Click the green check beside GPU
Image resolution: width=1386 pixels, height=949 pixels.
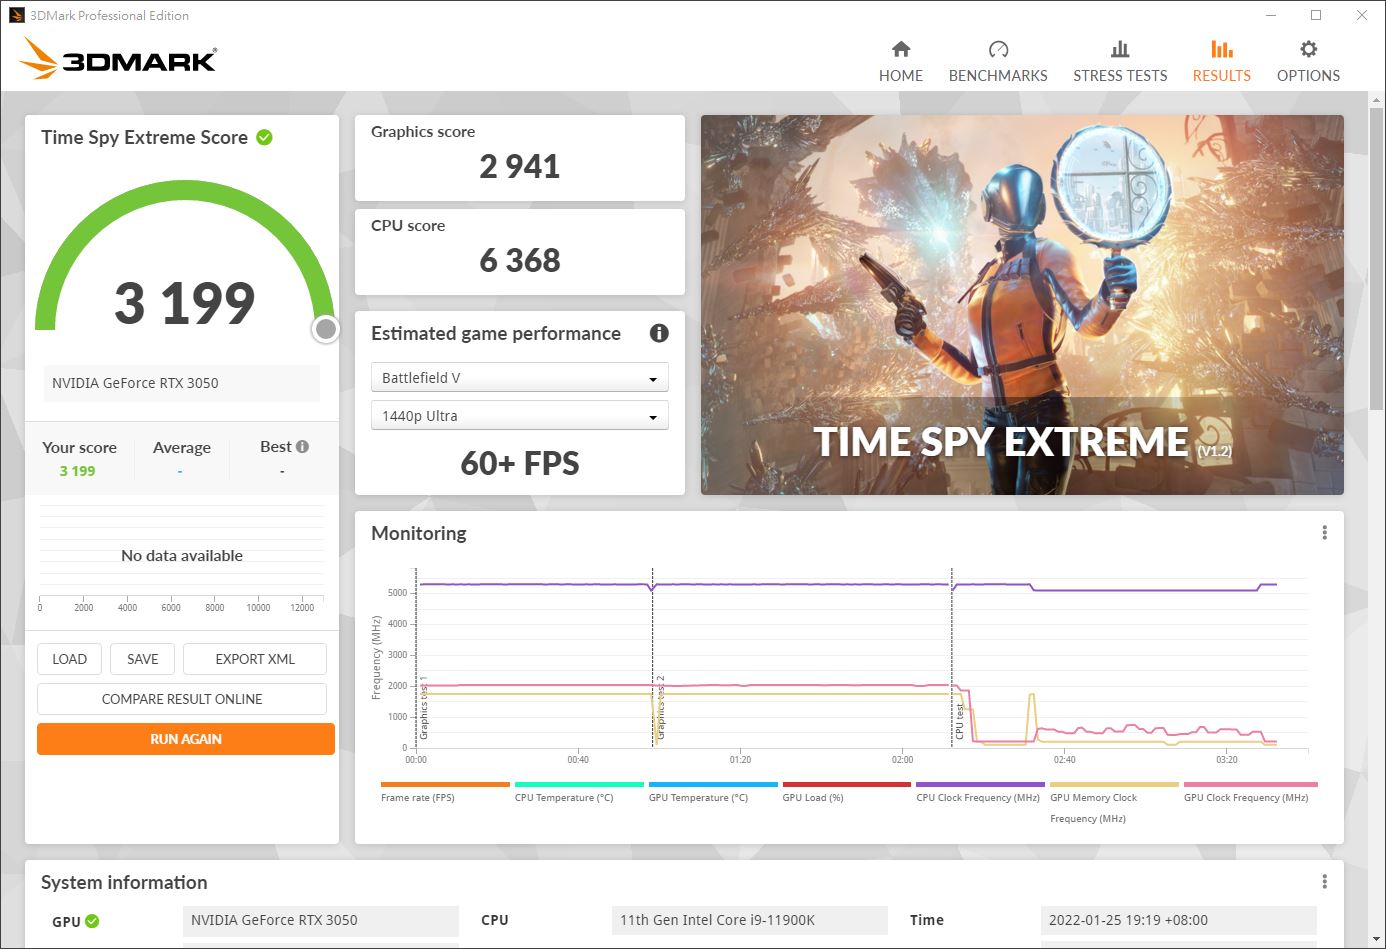(x=92, y=921)
